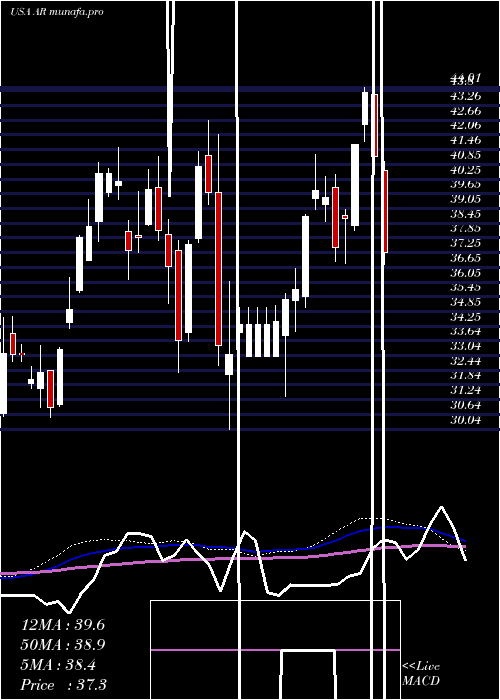The width and height of the screenshot is (500, 700).
Task: Click the 39.65 price axis label
Action: (465, 184)
